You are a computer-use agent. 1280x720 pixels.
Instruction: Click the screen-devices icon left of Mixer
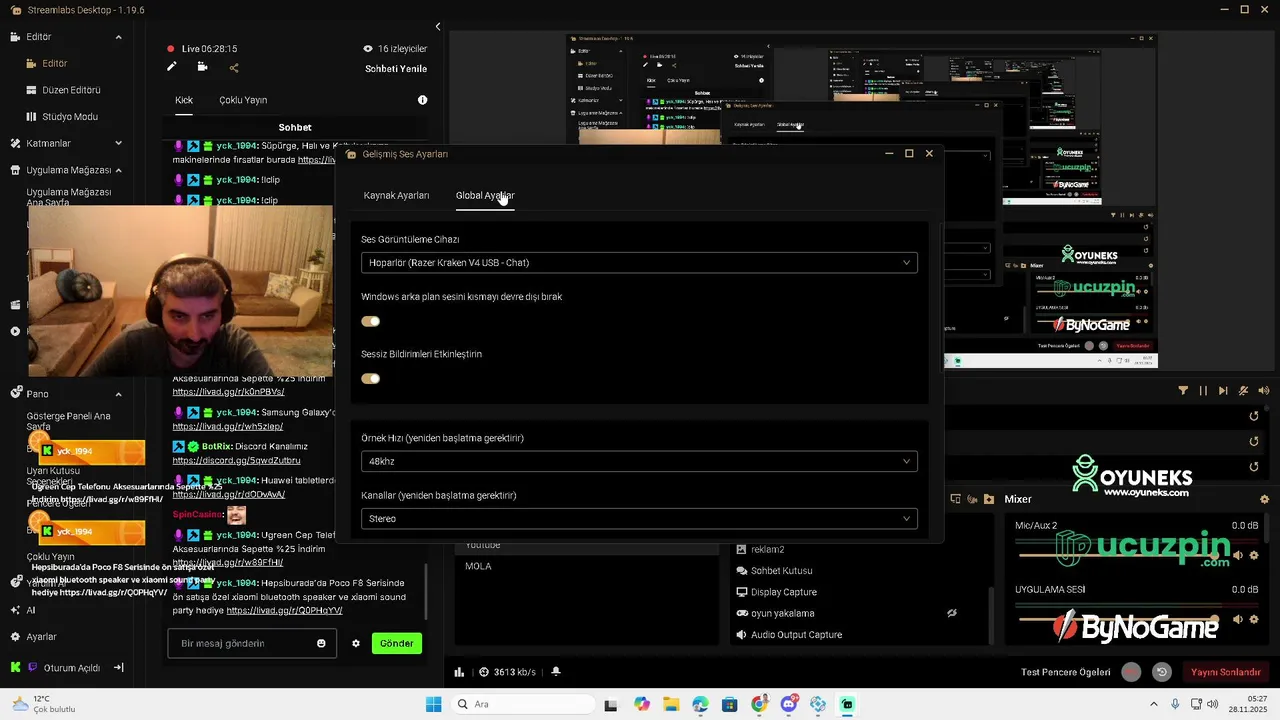pyautogui.click(x=955, y=499)
